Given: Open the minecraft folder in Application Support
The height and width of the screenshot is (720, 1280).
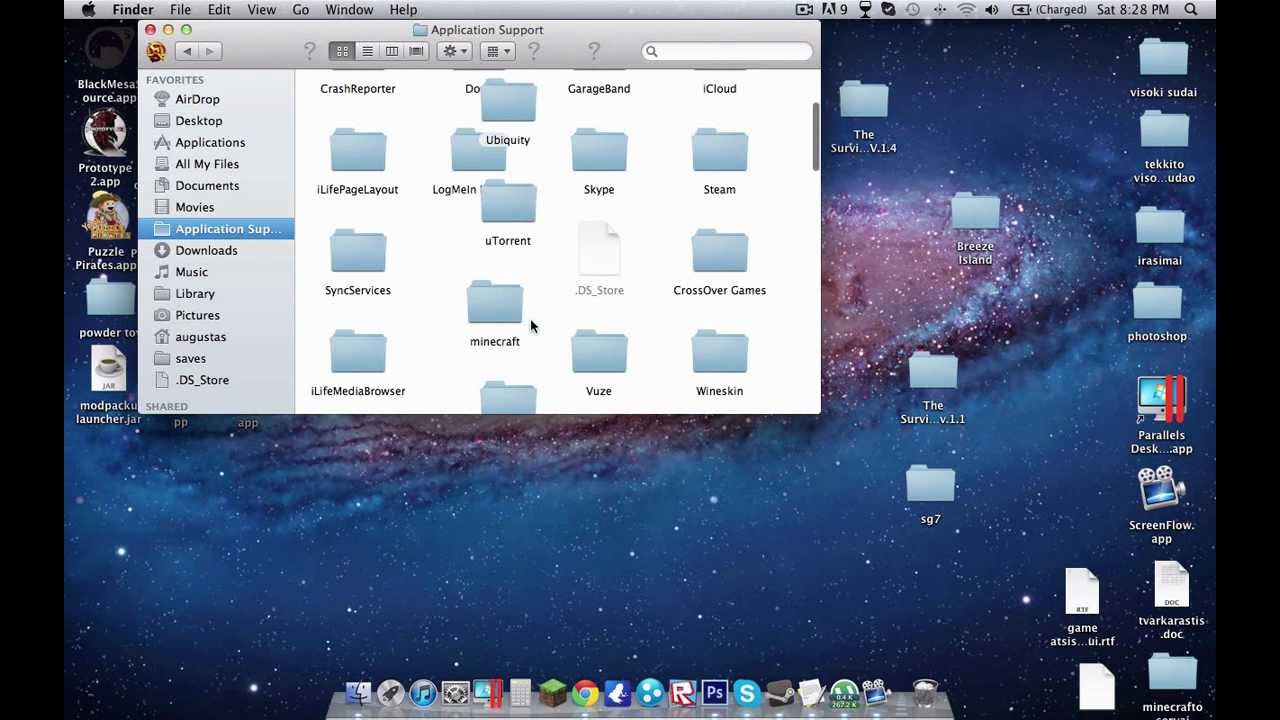Looking at the screenshot, I should (495, 303).
